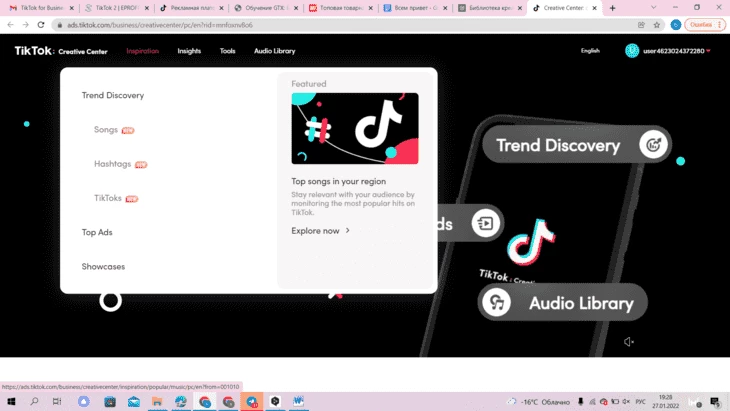The width and height of the screenshot is (730, 411).
Task: Click the Trend Discovery pill on the phone
Action: 576,145
